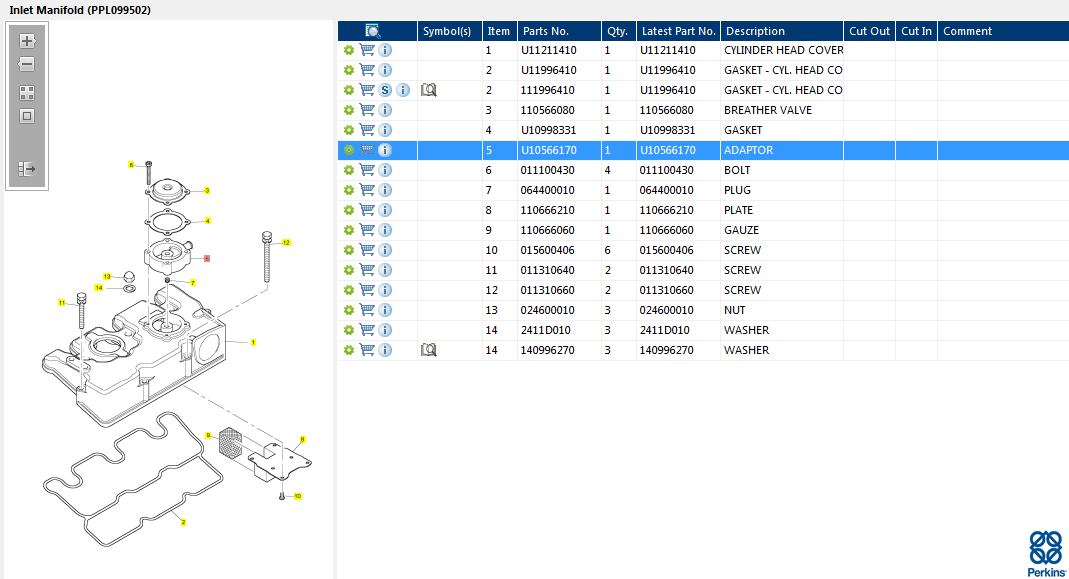Add BREATHER VALVE to cart
This screenshot has width=1069, height=579.
click(x=367, y=110)
